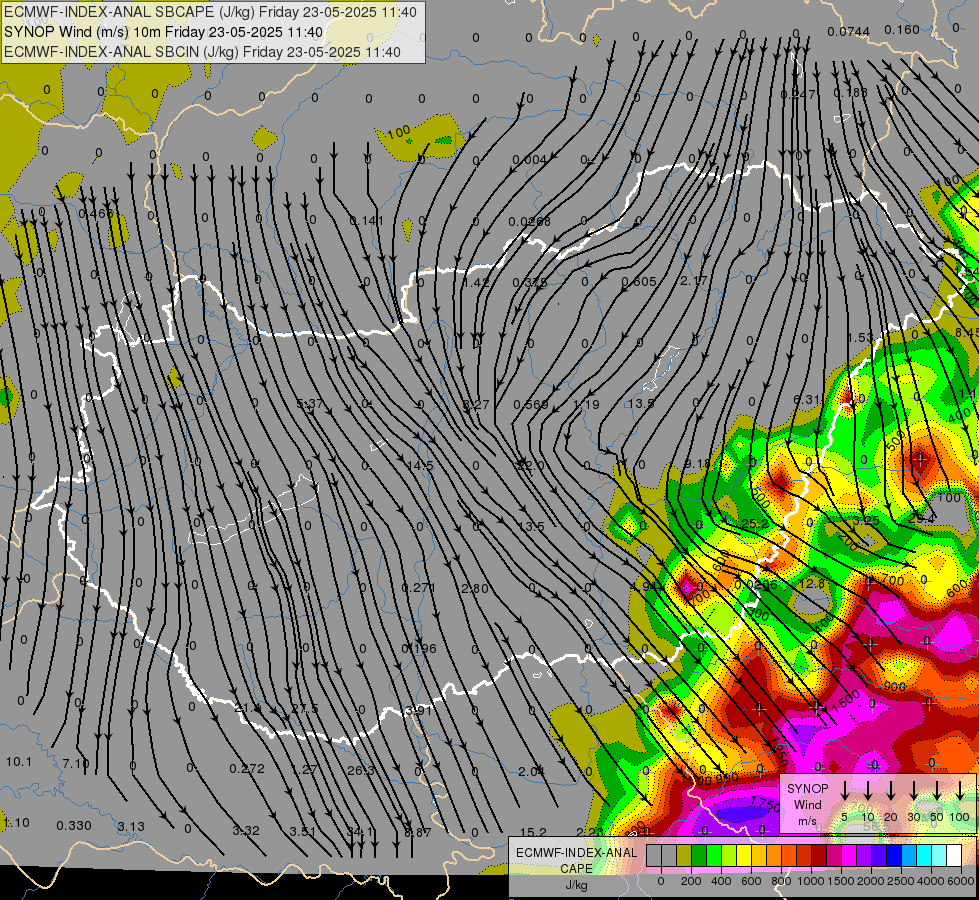Screen dimensions: 979x900
Task: Select the ECMWF-INDEX-ANAL SBCAPE title line
Action: pos(210,12)
